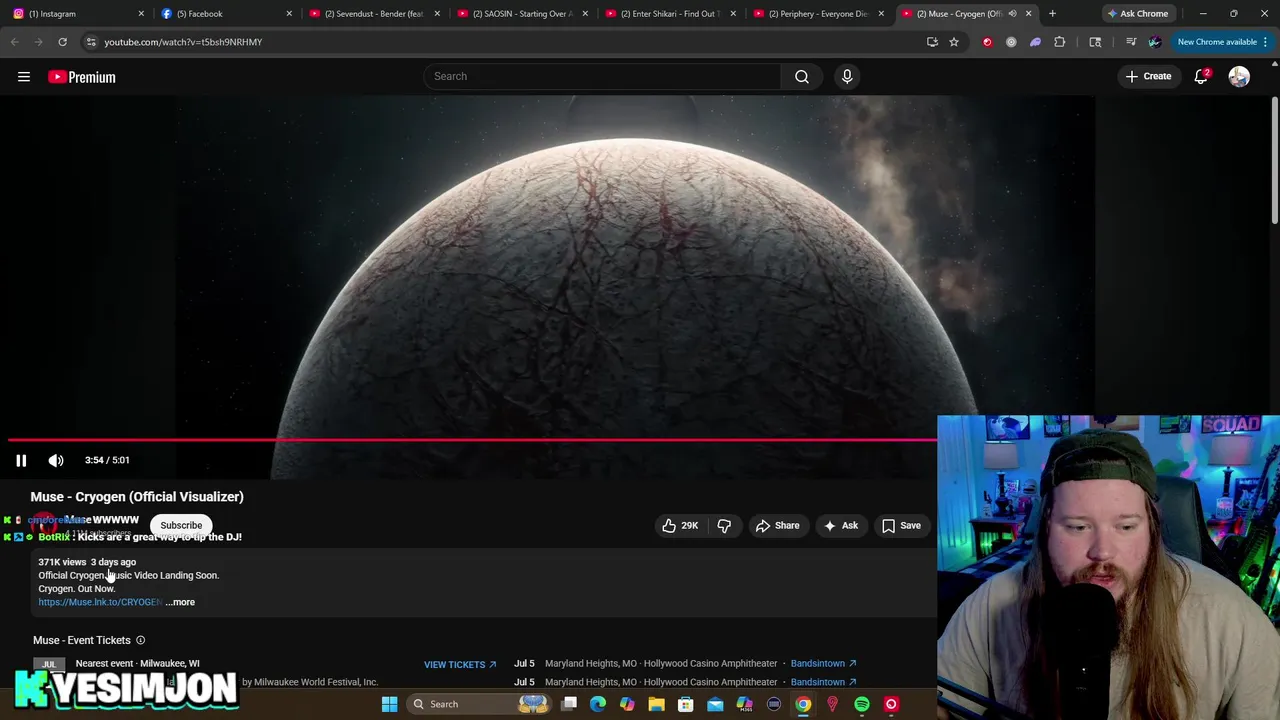The width and height of the screenshot is (1280, 720).
Task: Open Chrome media controls icon
Action: coord(1130,42)
